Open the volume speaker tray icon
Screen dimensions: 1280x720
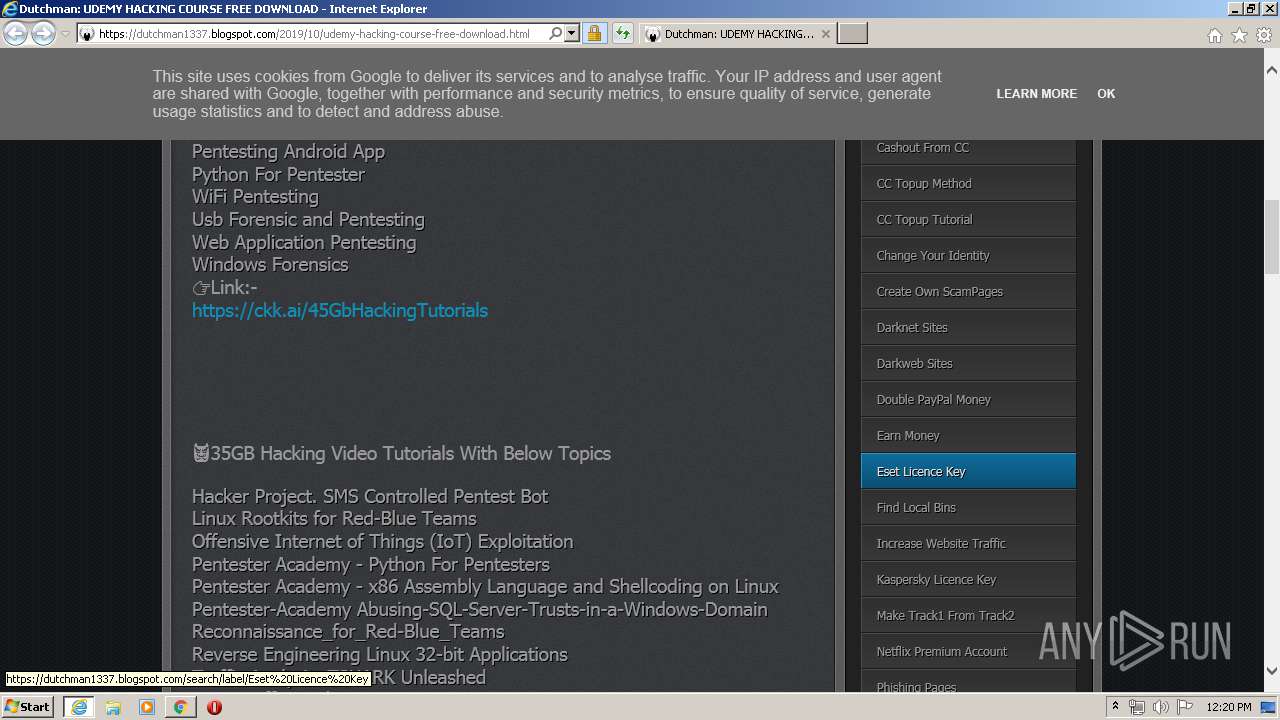1160,707
